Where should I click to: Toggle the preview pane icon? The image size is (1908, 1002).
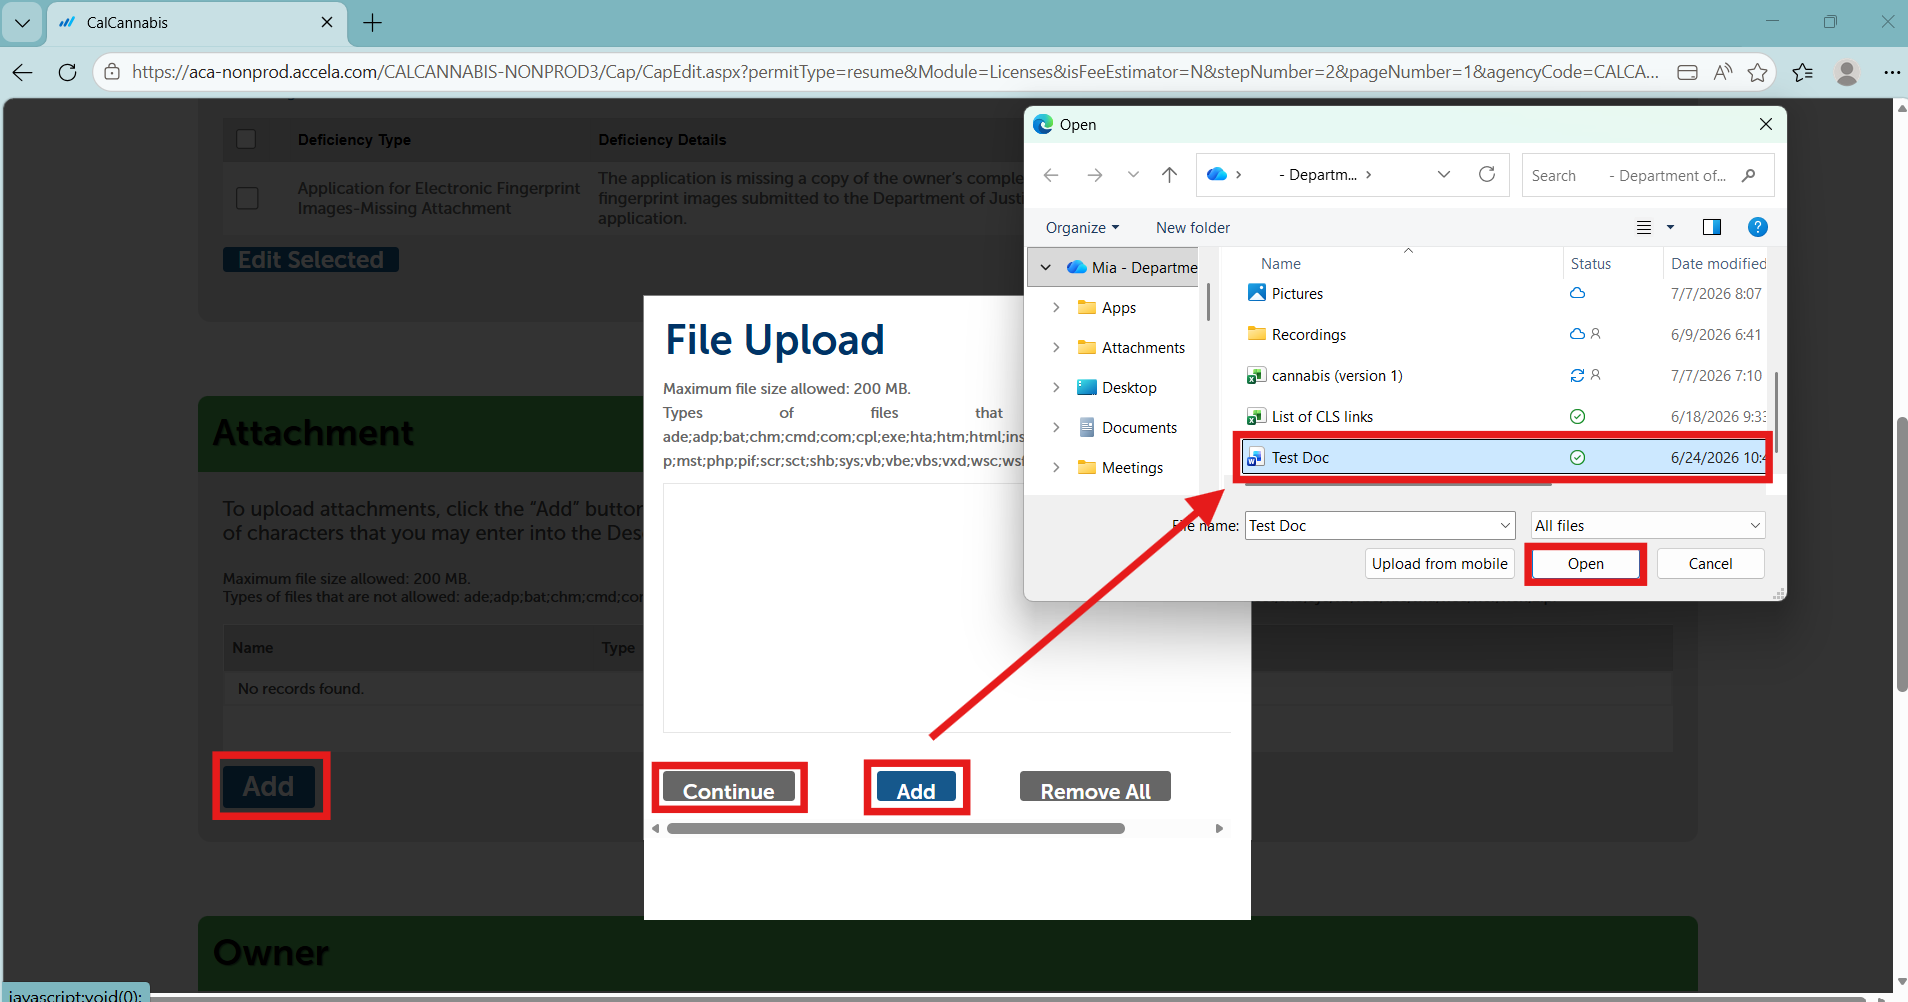tap(1712, 227)
